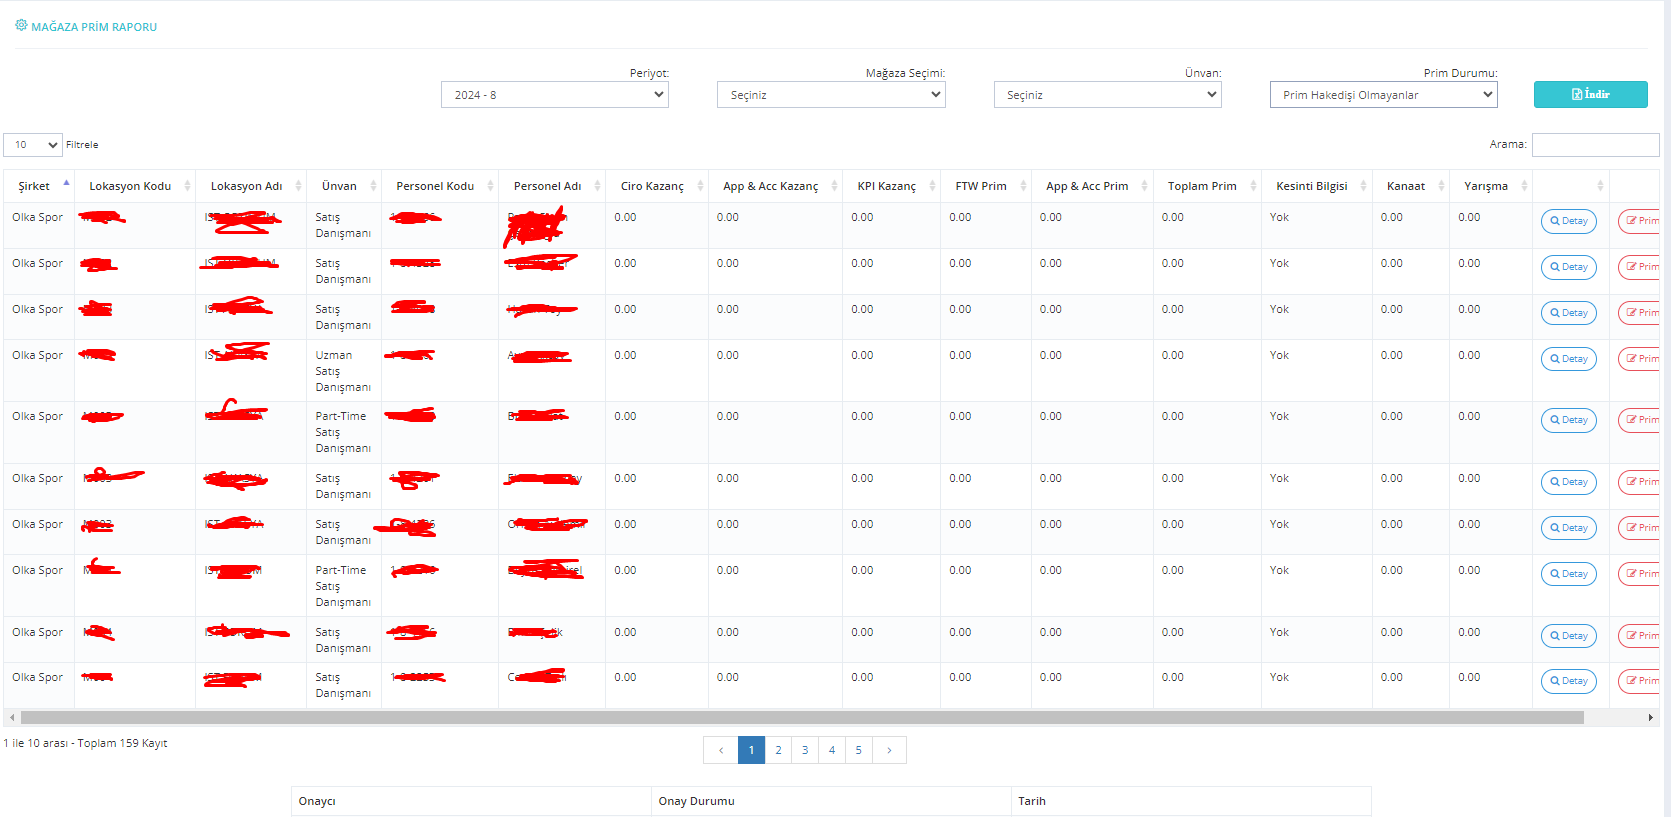The width and height of the screenshot is (1671, 817).
Task: Sort table by Ciro Kazanç column
Action: tap(657, 186)
